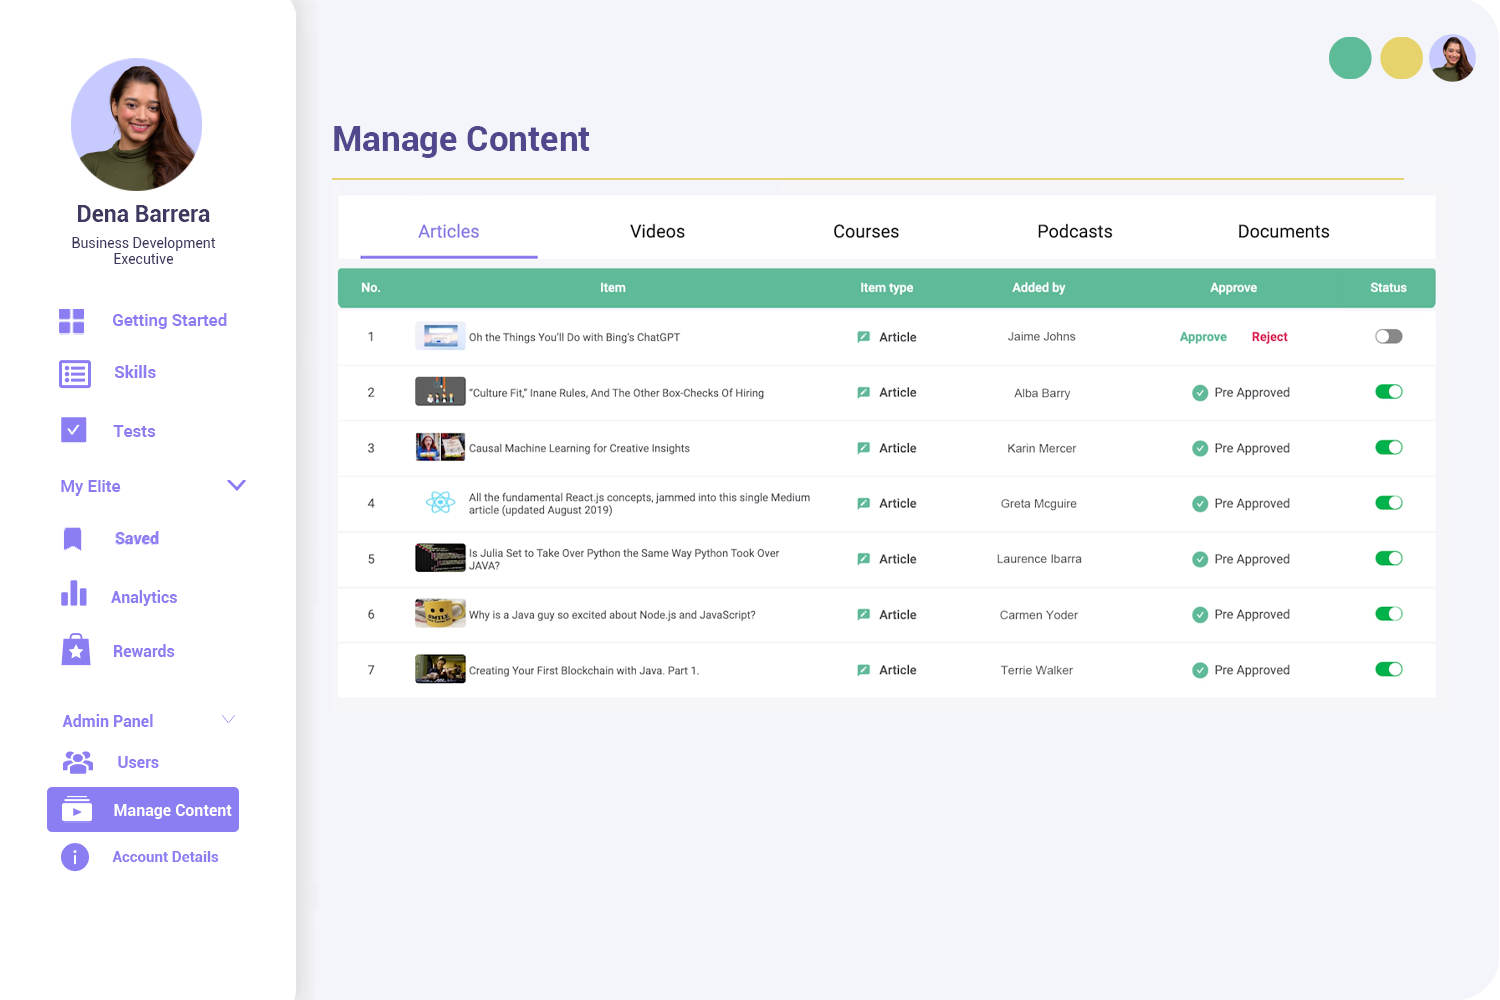The width and height of the screenshot is (1500, 1000).
Task: Open Saved using the bookmark icon
Action: click(73, 539)
